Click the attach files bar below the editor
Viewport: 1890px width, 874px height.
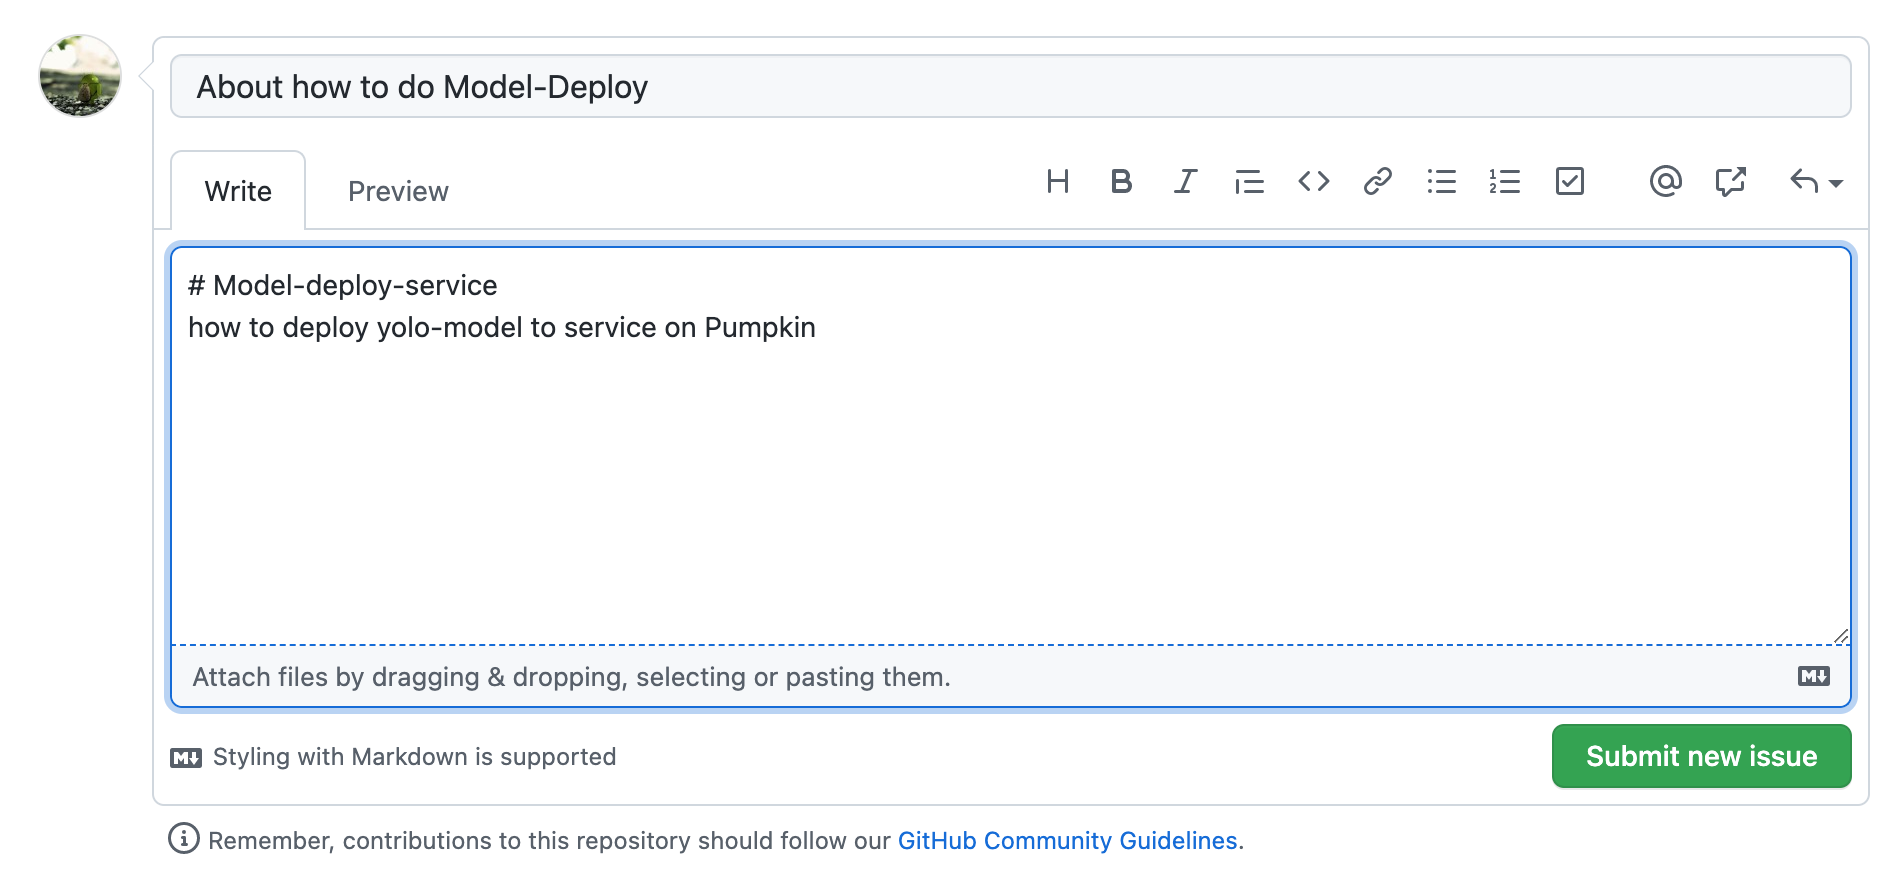pos(1010,677)
